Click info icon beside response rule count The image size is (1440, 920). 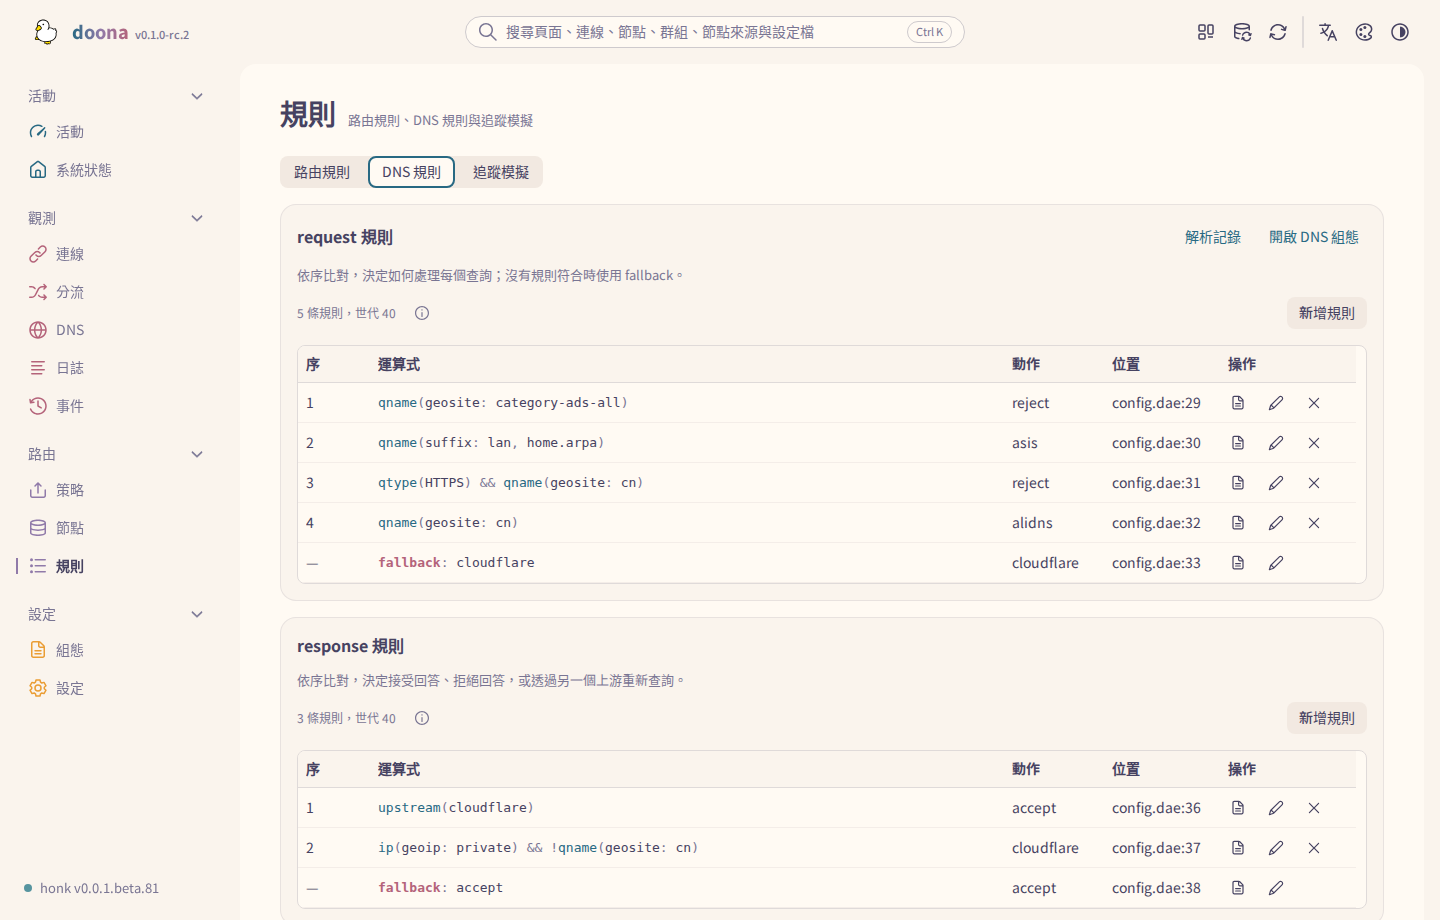(x=422, y=718)
